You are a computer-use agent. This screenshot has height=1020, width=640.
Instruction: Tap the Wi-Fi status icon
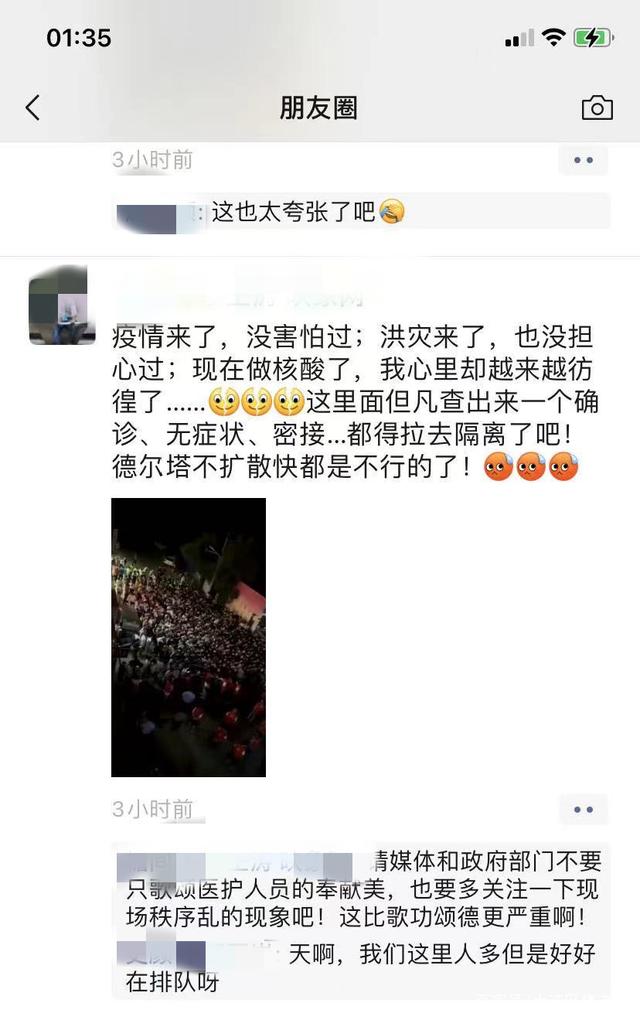(553, 38)
